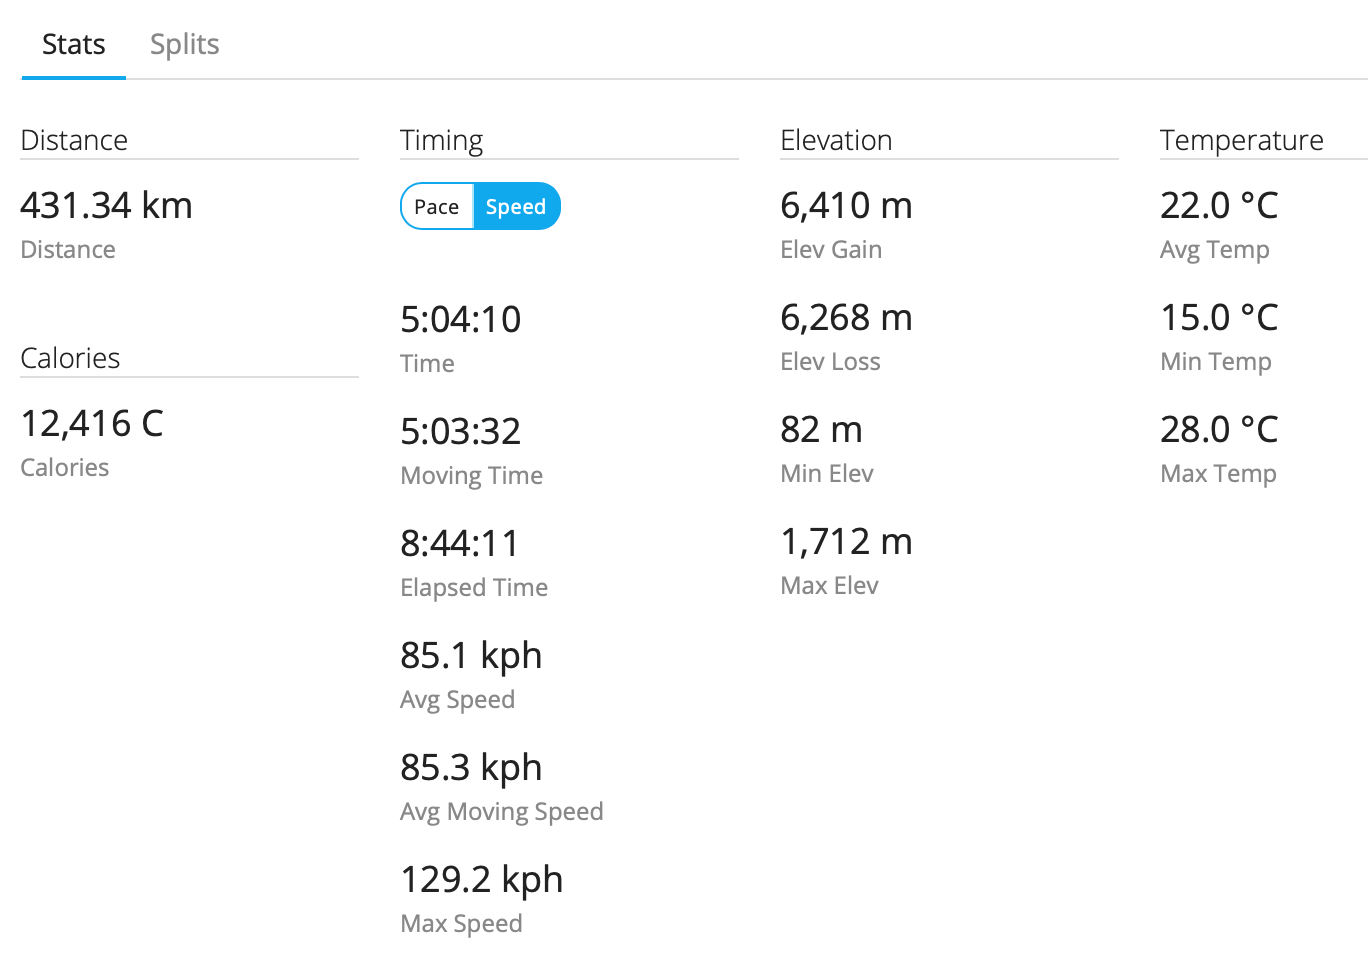The height and width of the screenshot is (966, 1368).
Task: Click the Avg Moving Speed stat
Action: (471, 767)
